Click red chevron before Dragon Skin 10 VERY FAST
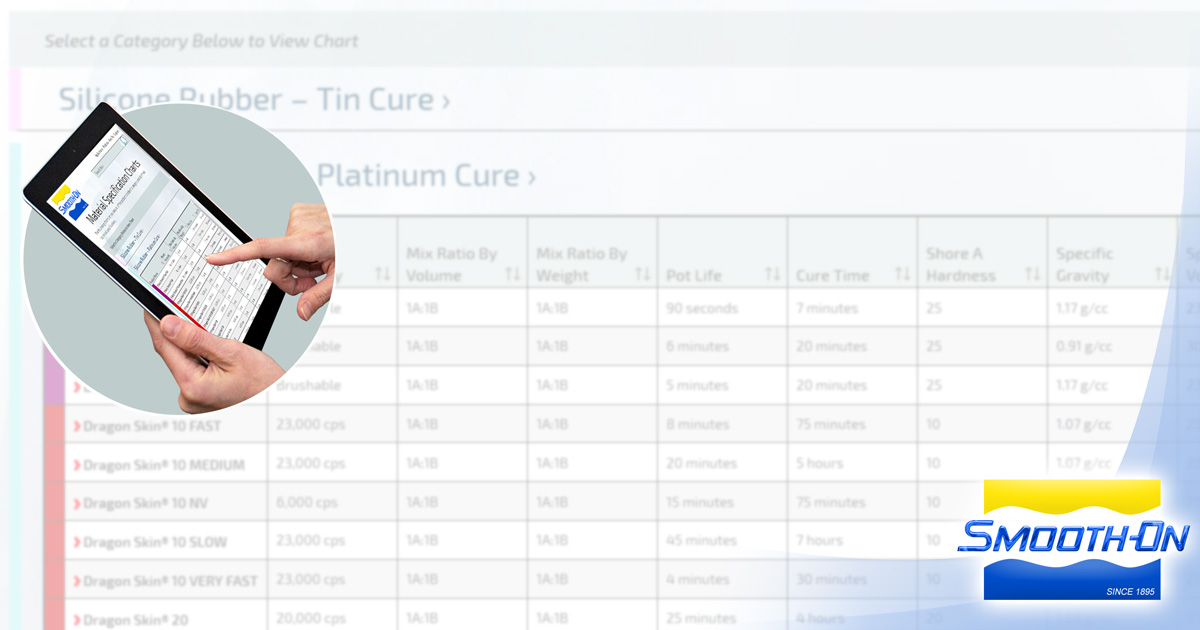Viewport: 1200px width, 630px height. click(x=77, y=582)
